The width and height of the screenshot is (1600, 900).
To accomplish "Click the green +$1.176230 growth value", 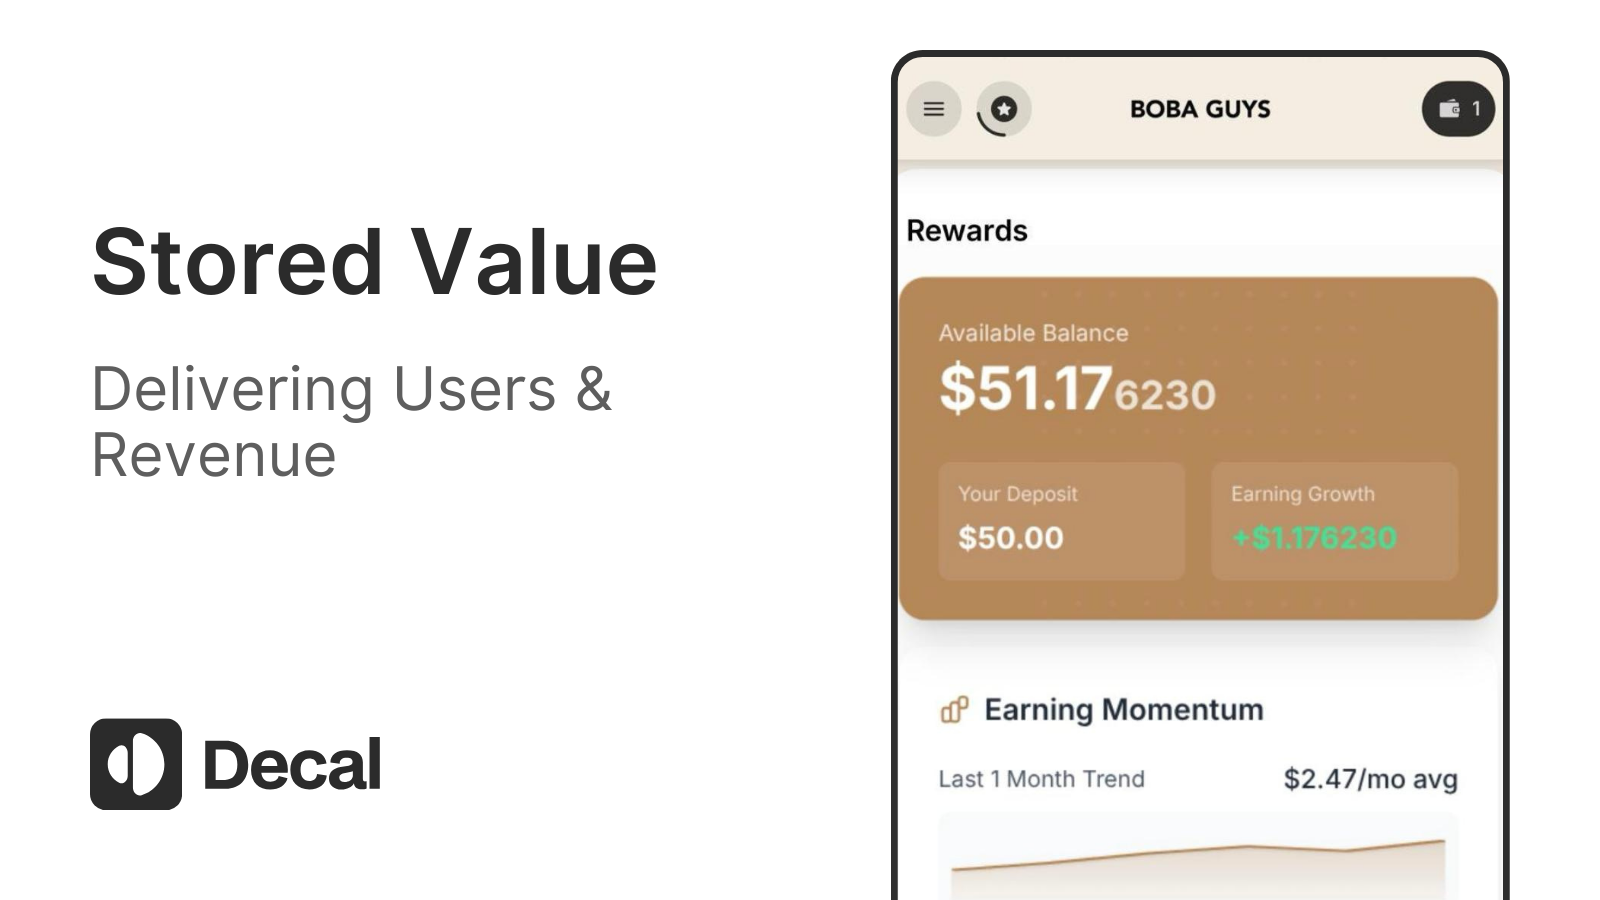I will pos(1314,538).
